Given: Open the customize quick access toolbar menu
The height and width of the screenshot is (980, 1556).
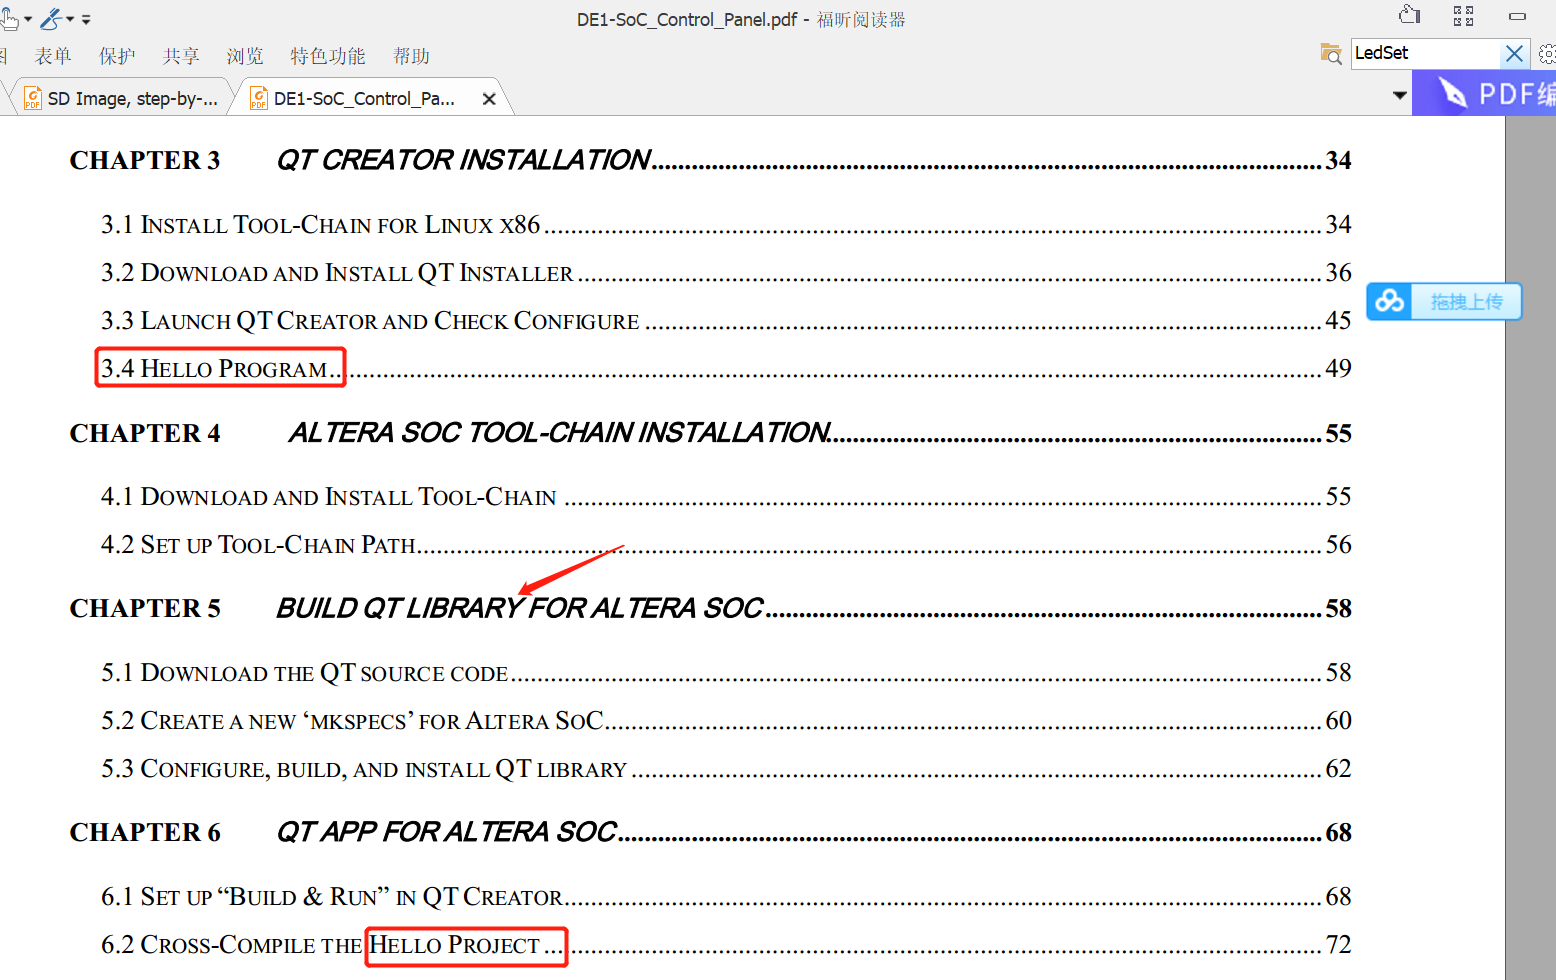Looking at the screenshot, I should pyautogui.click(x=86, y=19).
